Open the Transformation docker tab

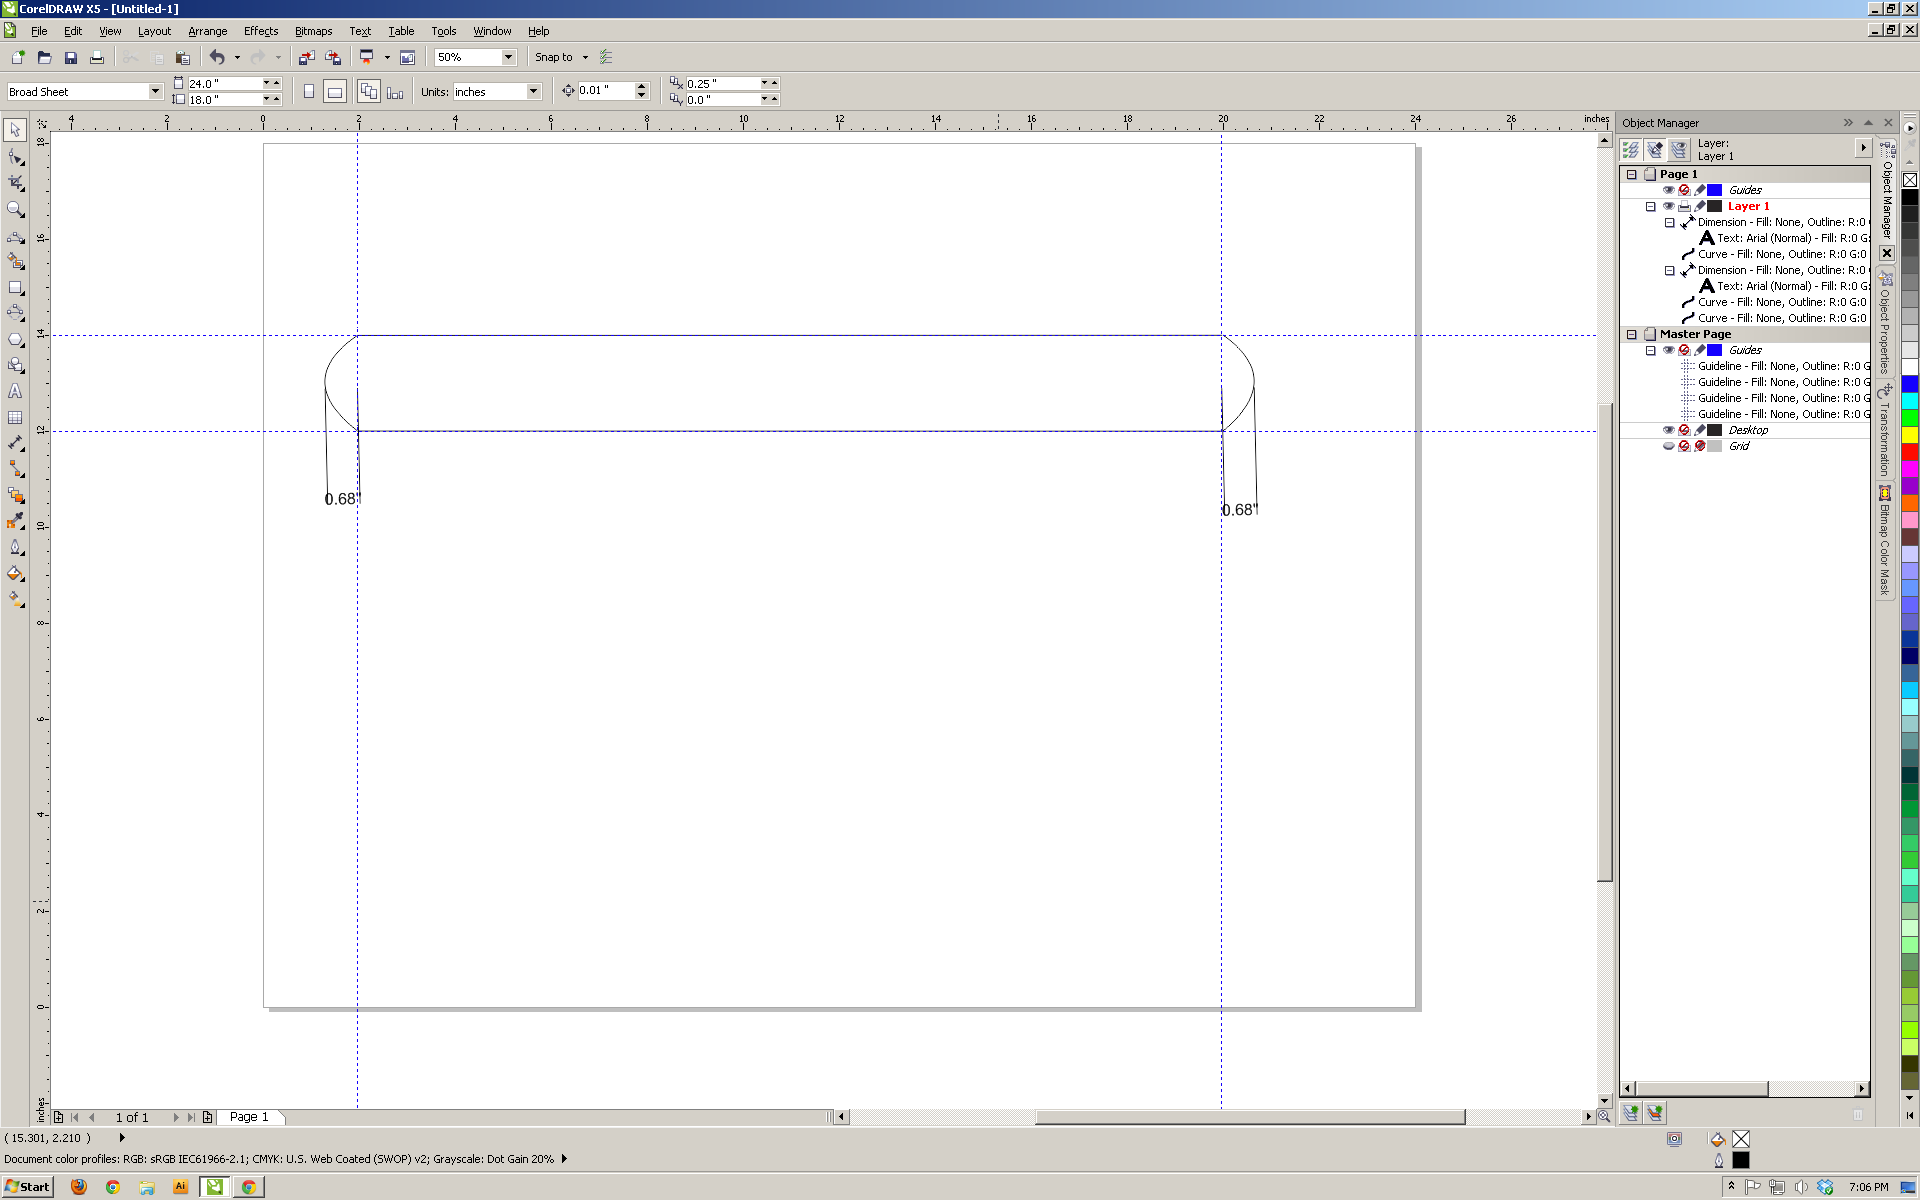click(x=1884, y=430)
